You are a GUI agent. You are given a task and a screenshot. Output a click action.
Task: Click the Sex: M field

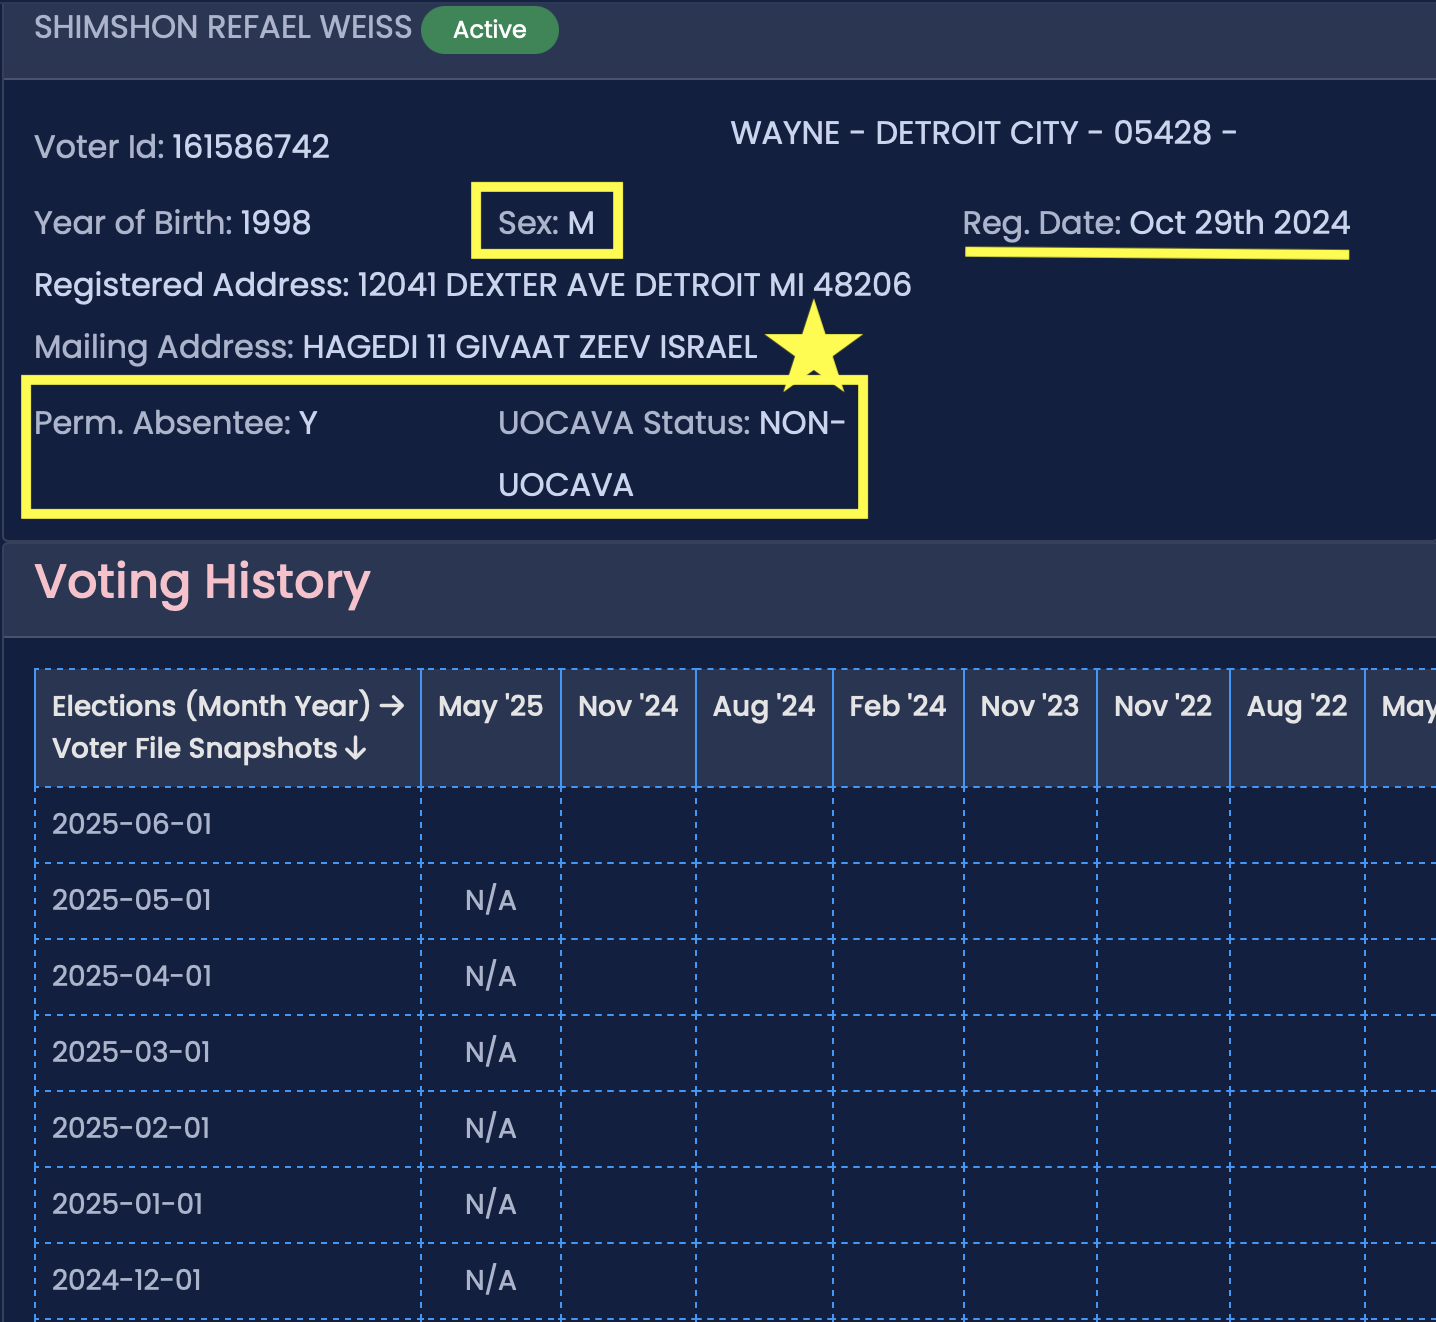(x=547, y=222)
